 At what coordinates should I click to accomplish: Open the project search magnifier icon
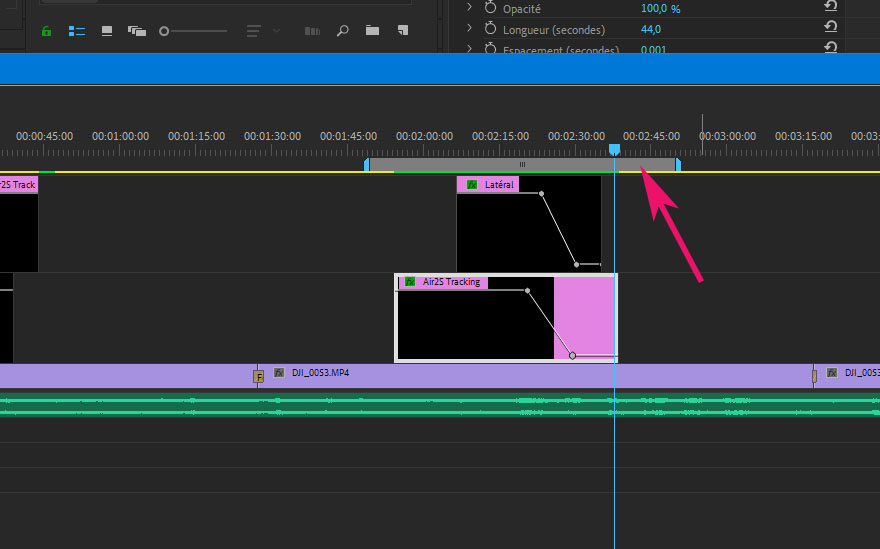(x=342, y=31)
